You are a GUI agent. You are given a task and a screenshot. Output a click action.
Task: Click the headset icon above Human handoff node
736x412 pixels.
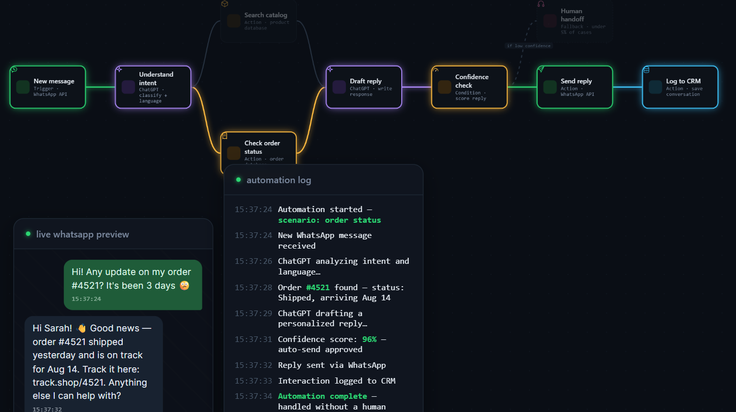coord(541,4)
